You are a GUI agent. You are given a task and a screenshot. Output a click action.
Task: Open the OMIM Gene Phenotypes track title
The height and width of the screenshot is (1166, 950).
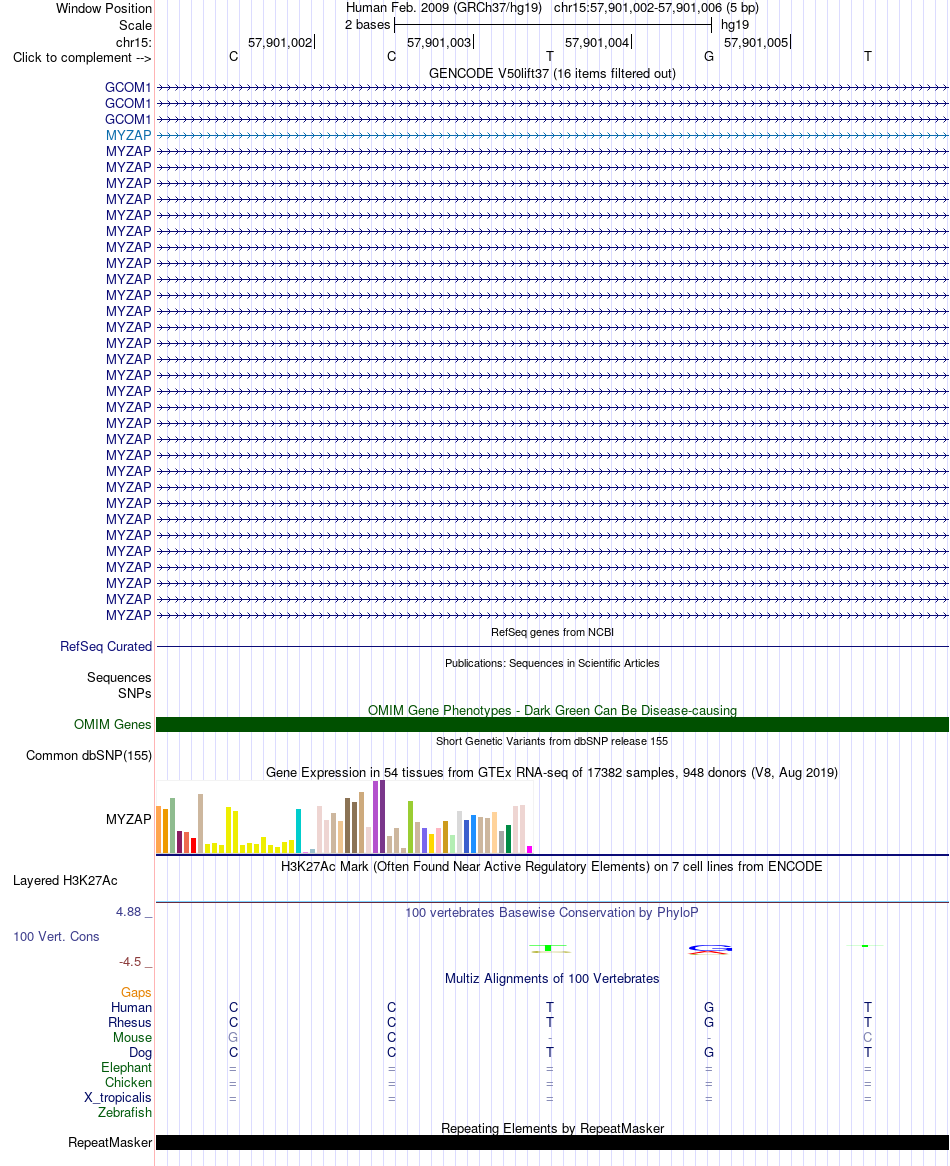[x=552, y=710]
